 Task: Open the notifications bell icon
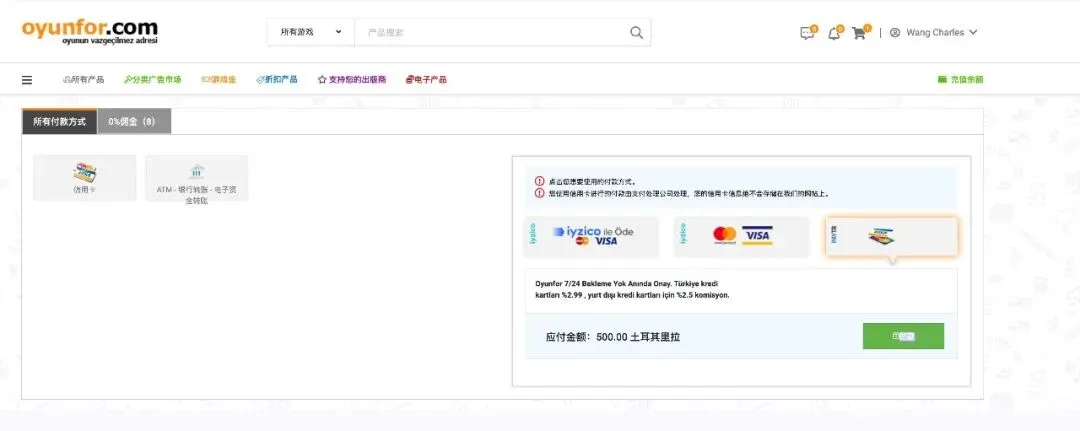(x=834, y=32)
